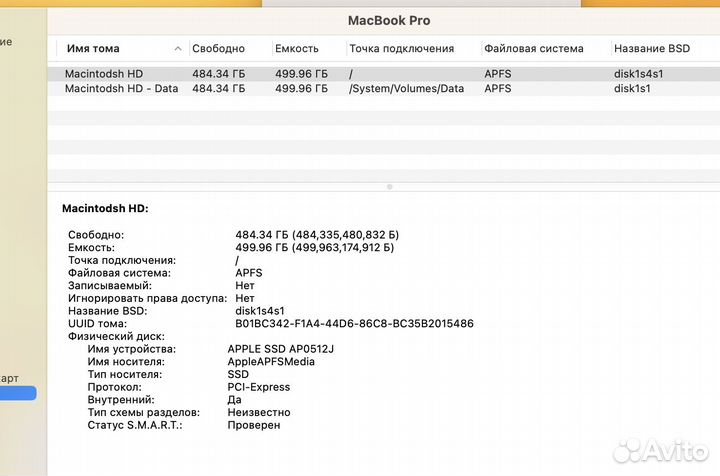This screenshot has height=476, width=720.
Task: Click the Тип носителя SSD value
Action: [x=238, y=375]
